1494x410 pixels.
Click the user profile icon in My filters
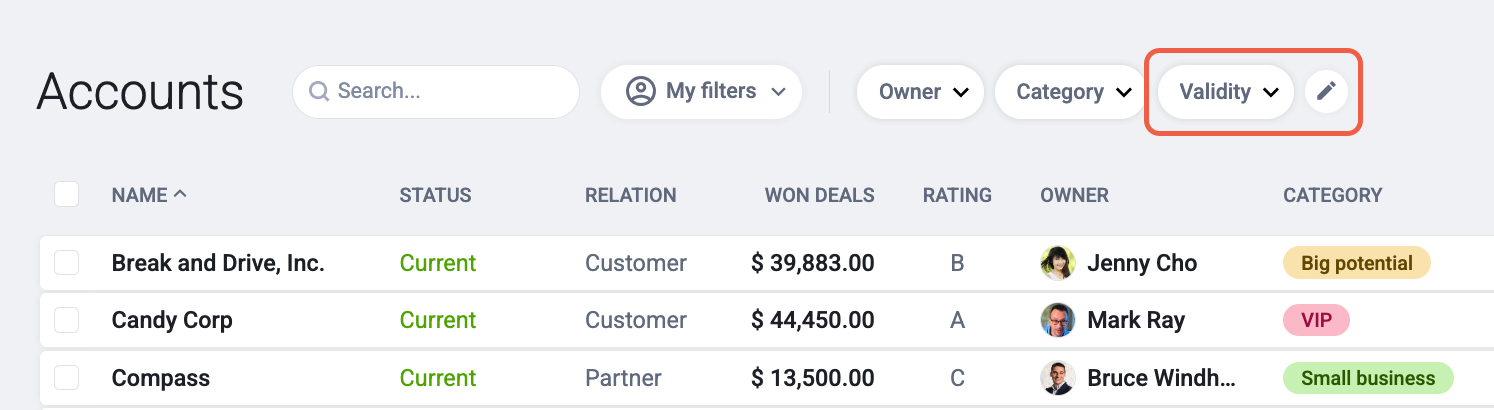pyautogui.click(x=640, y=92)
